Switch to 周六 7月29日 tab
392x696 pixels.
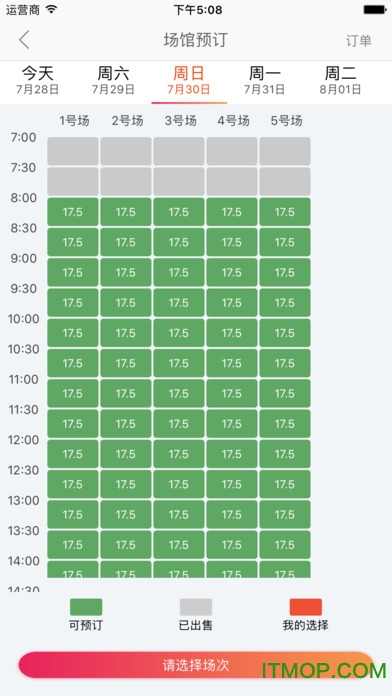(x=113, y=80)
